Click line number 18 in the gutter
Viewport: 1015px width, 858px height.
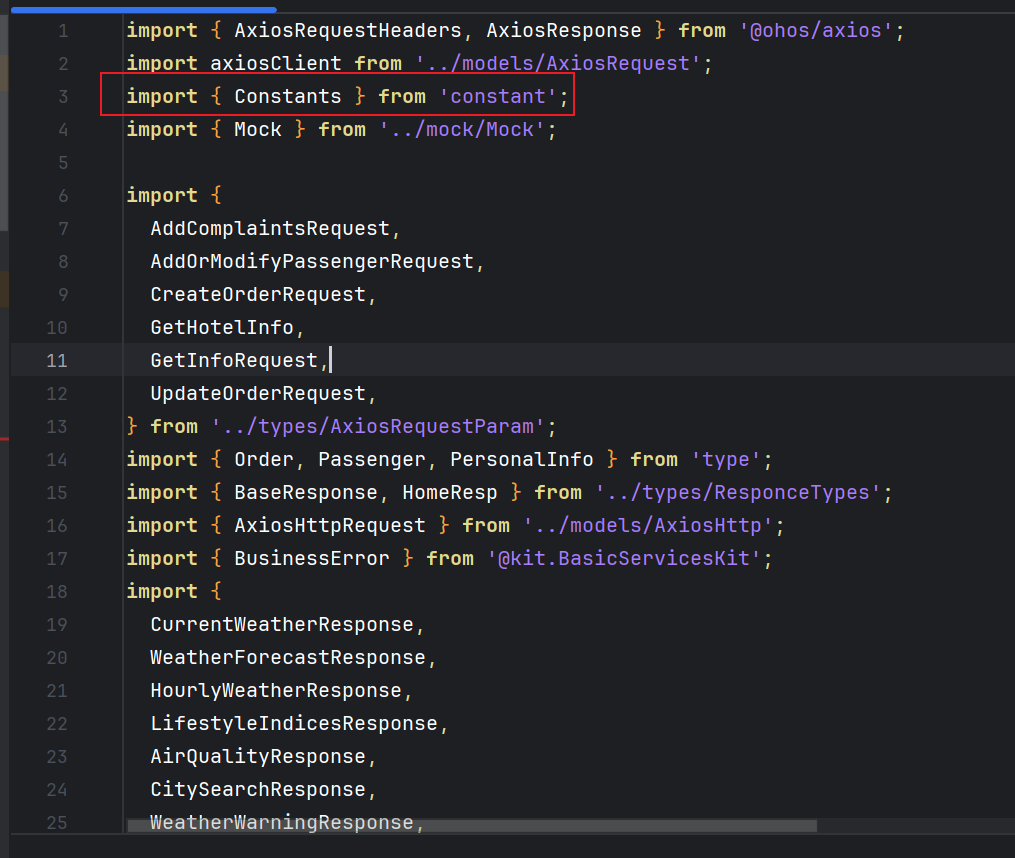click(58, 592)
